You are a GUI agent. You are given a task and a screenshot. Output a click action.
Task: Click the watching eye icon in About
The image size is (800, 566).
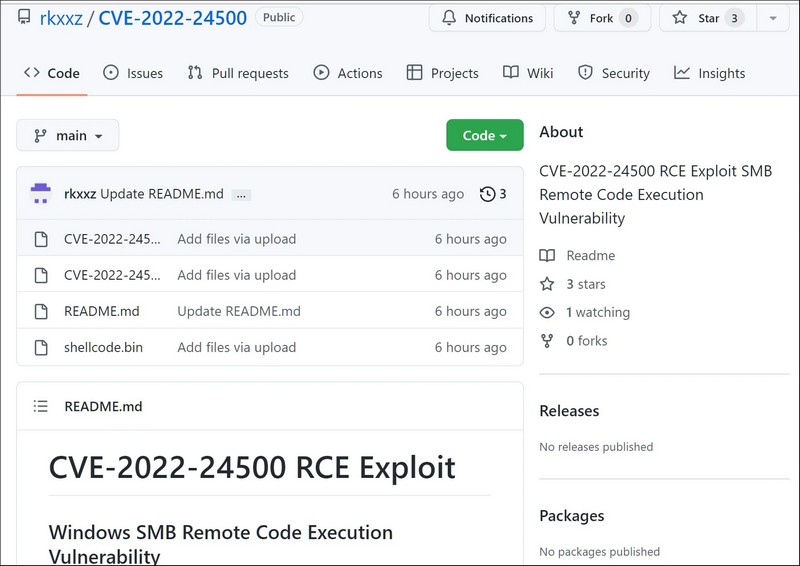(x=547, y=312)
